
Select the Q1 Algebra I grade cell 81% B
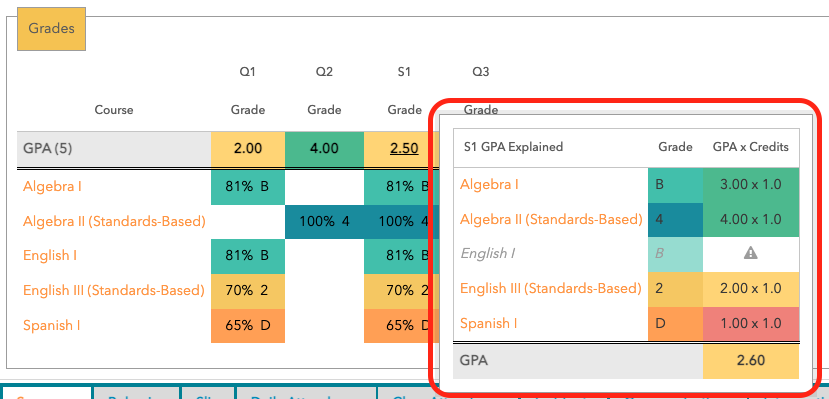(248, 187)
